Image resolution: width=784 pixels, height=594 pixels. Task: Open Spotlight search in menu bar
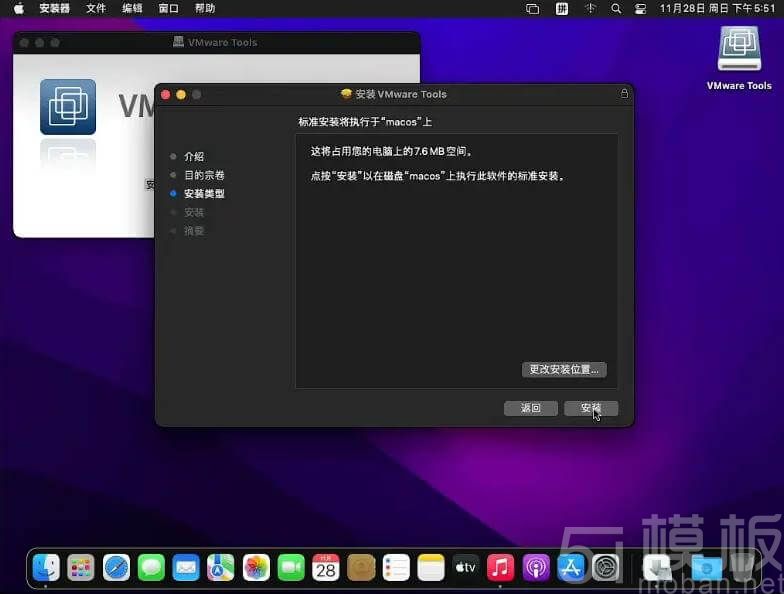[616, 8]
